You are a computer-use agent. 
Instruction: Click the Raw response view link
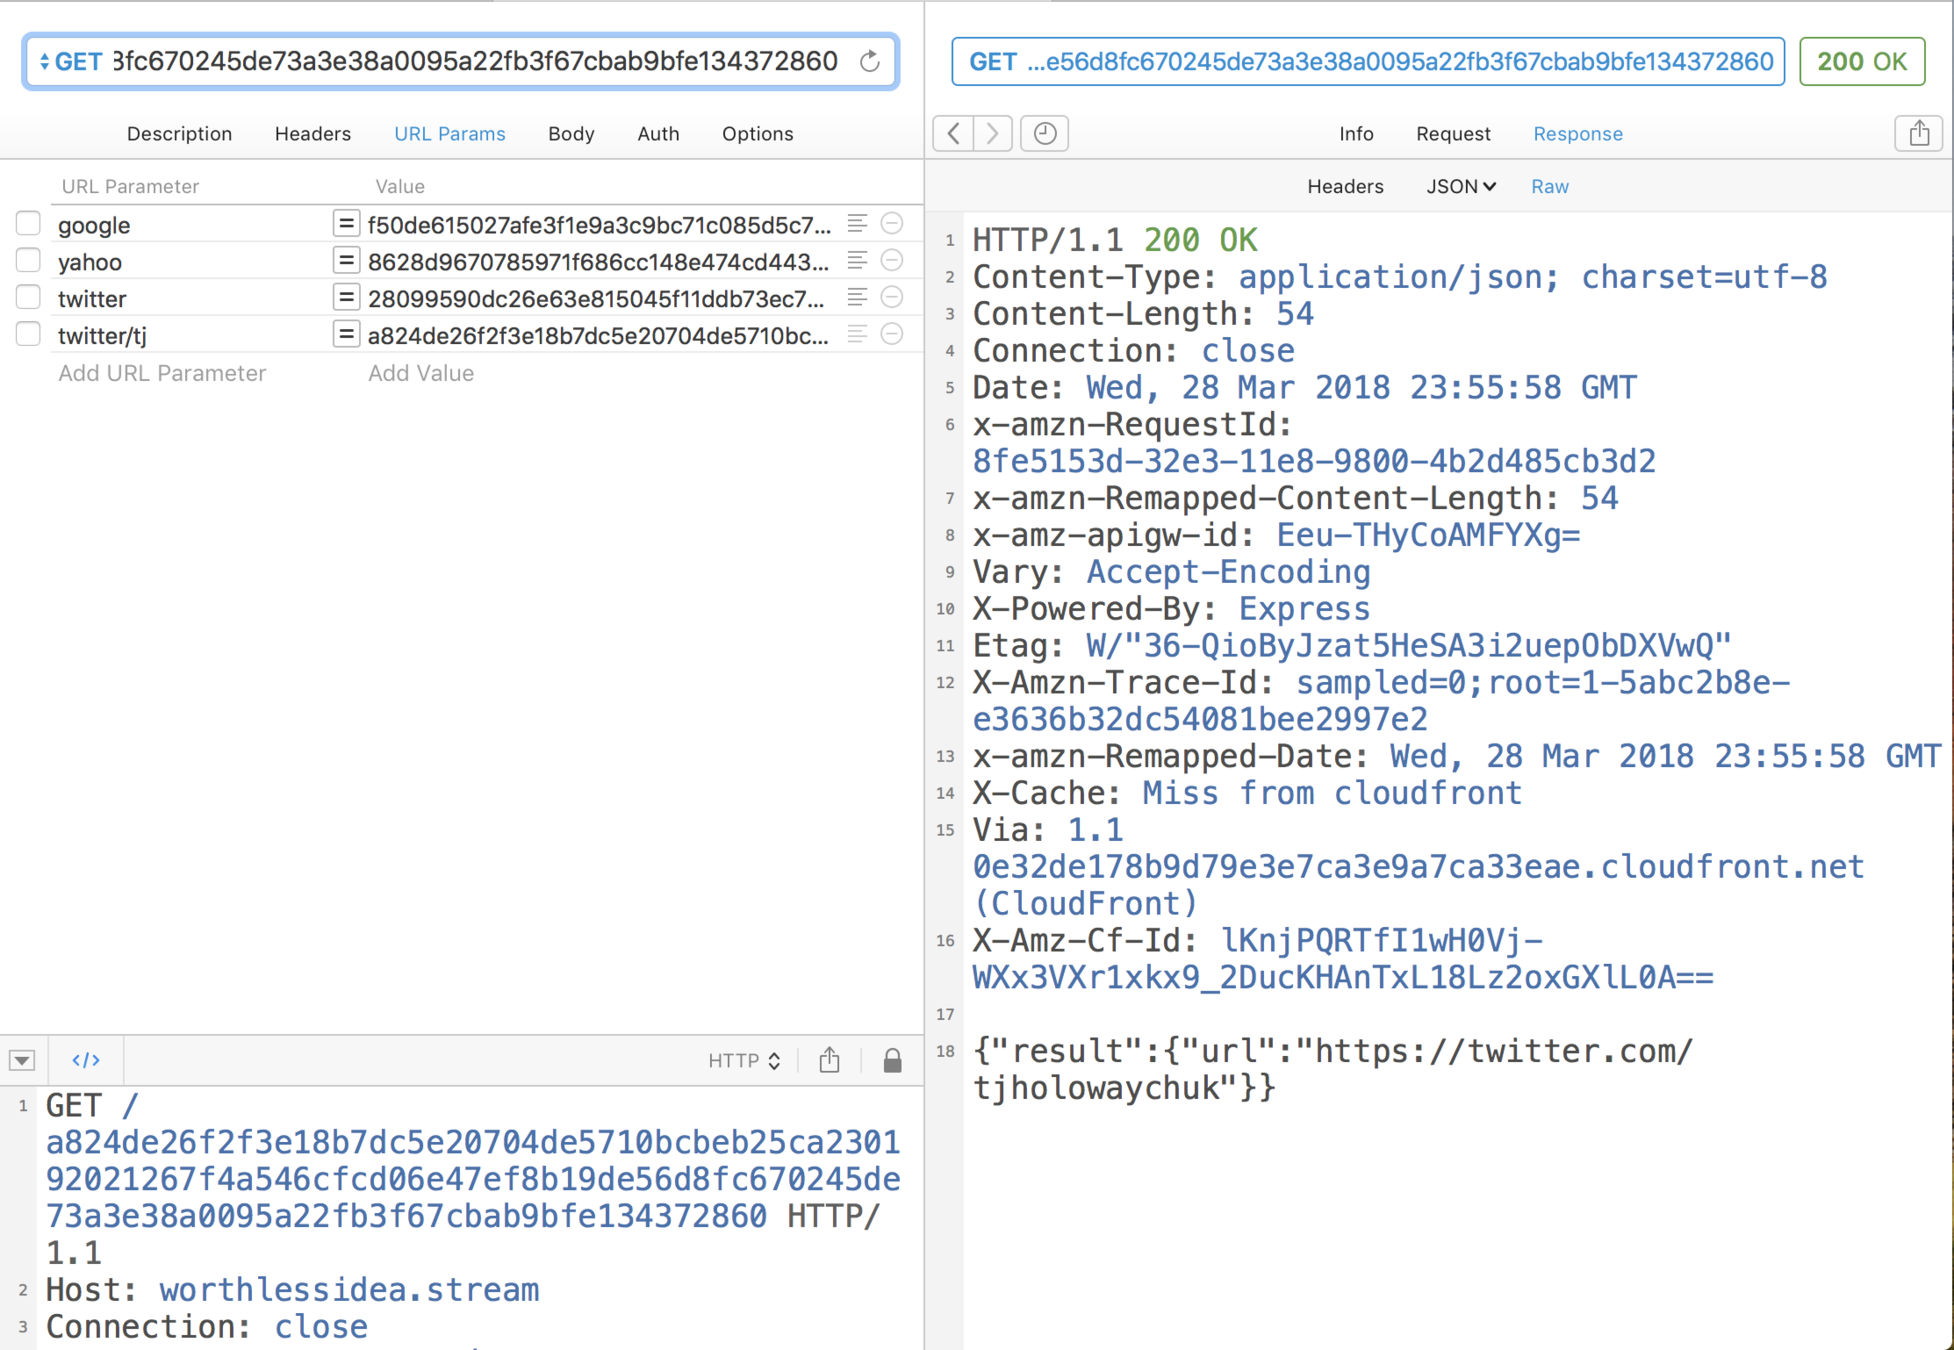click(1549, 186)
